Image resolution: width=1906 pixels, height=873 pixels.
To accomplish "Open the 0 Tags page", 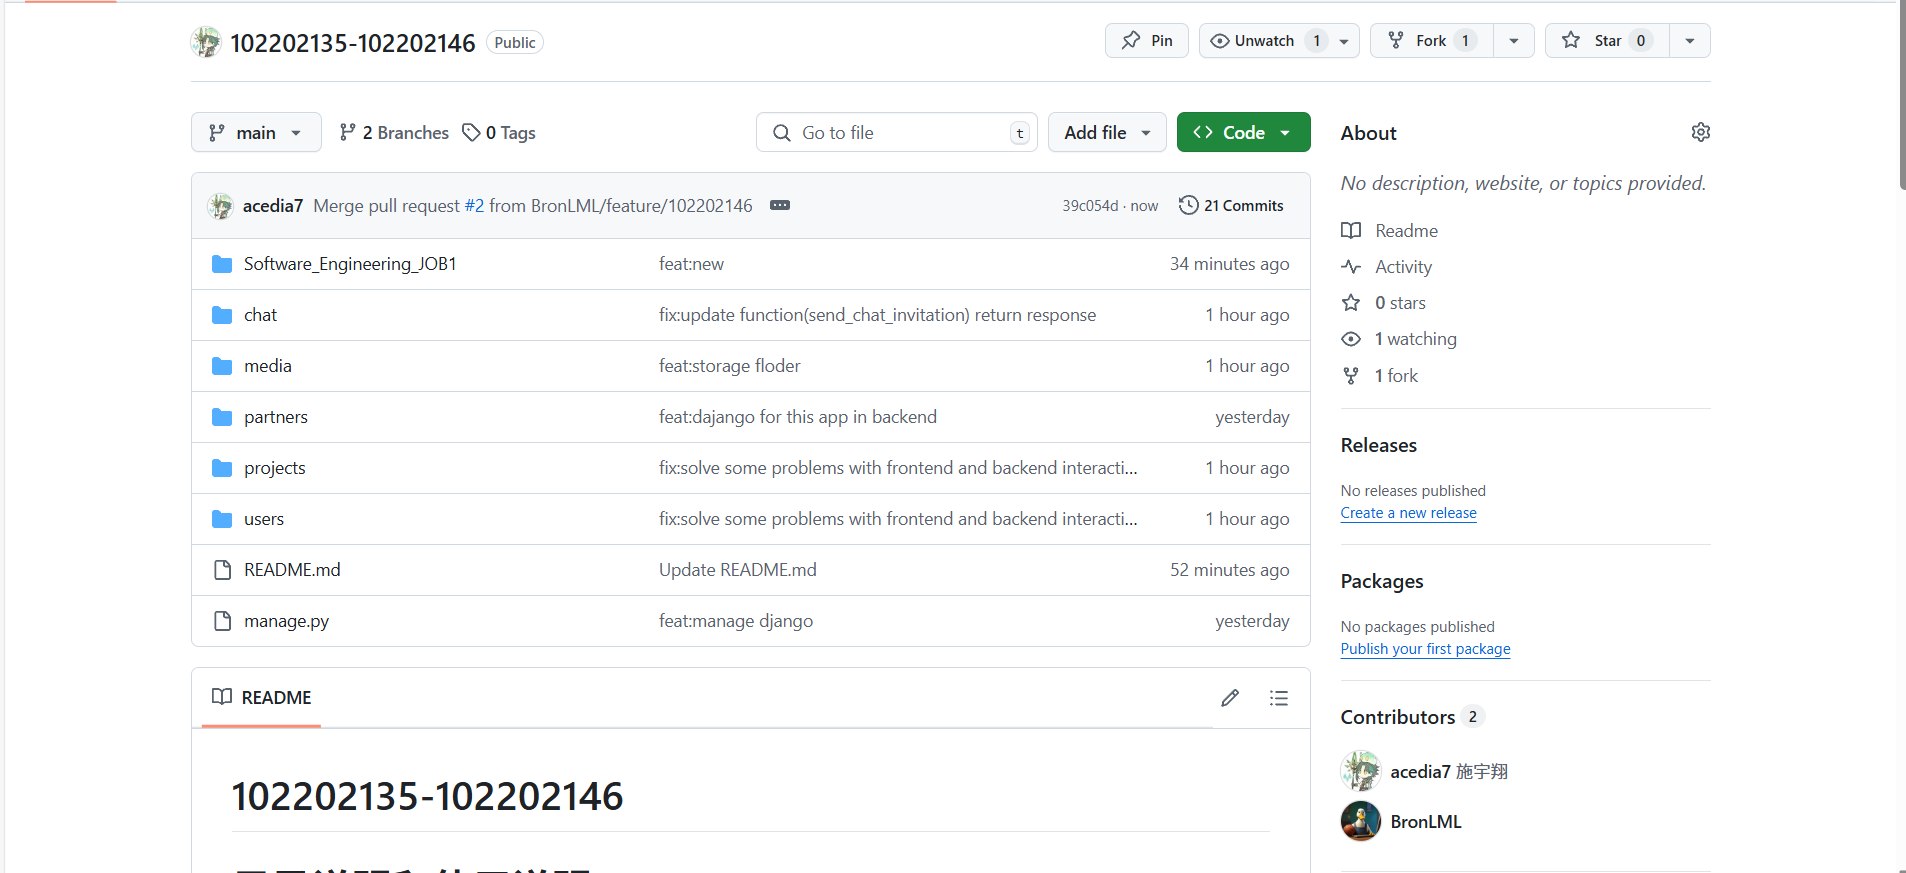I will [499, 133].
